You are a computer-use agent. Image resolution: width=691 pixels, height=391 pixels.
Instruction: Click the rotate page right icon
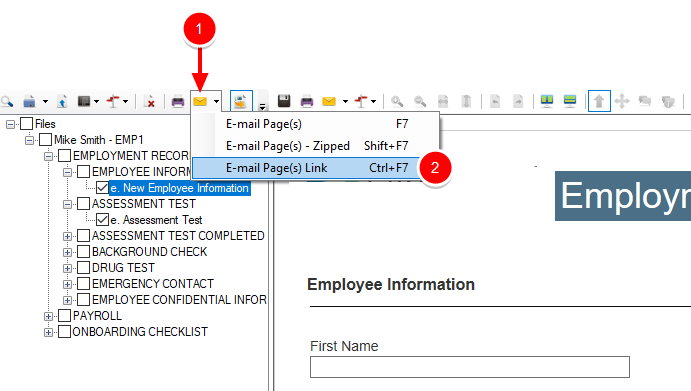(x=518, y=102)
